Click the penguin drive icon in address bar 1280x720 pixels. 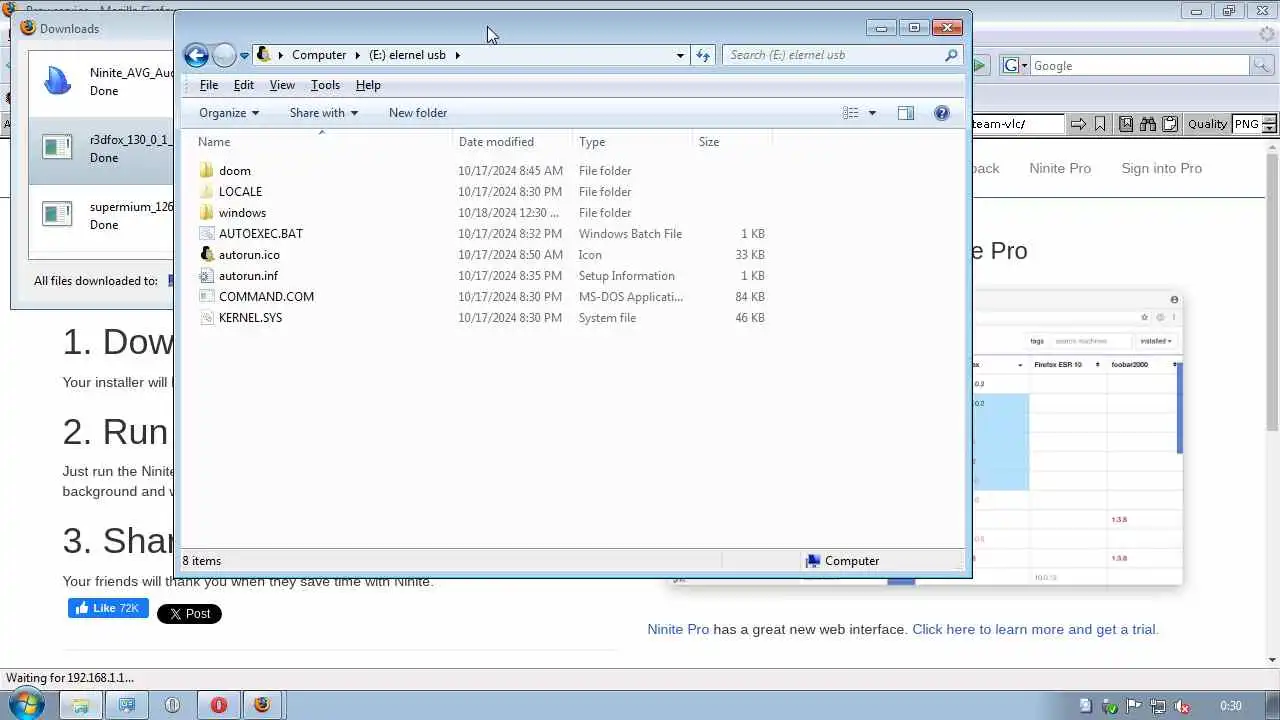[264, 55]
